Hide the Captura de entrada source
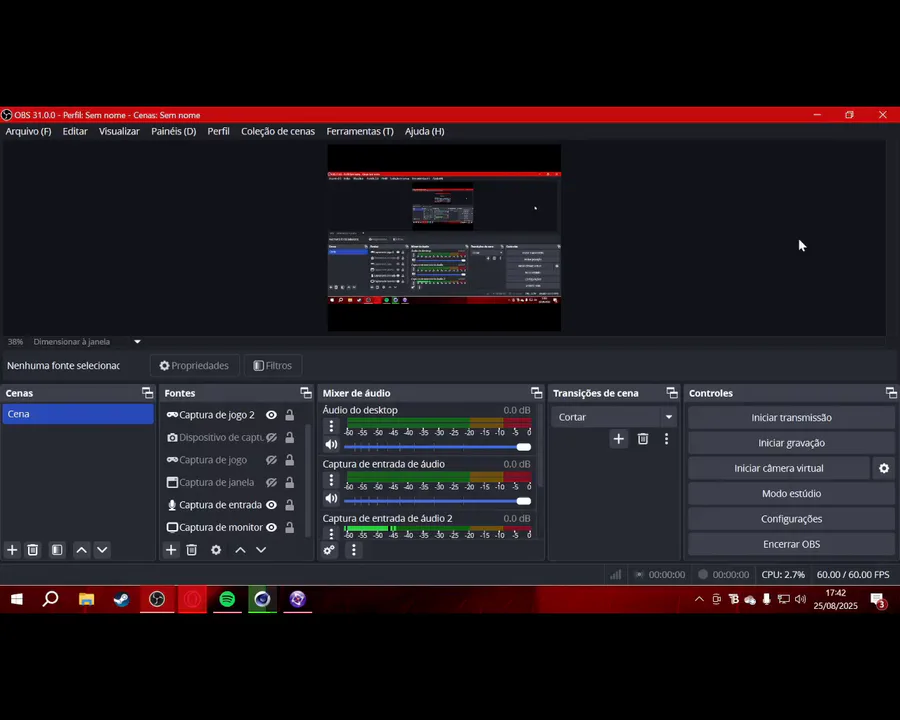The image size is (900, 720). point(271,505)
